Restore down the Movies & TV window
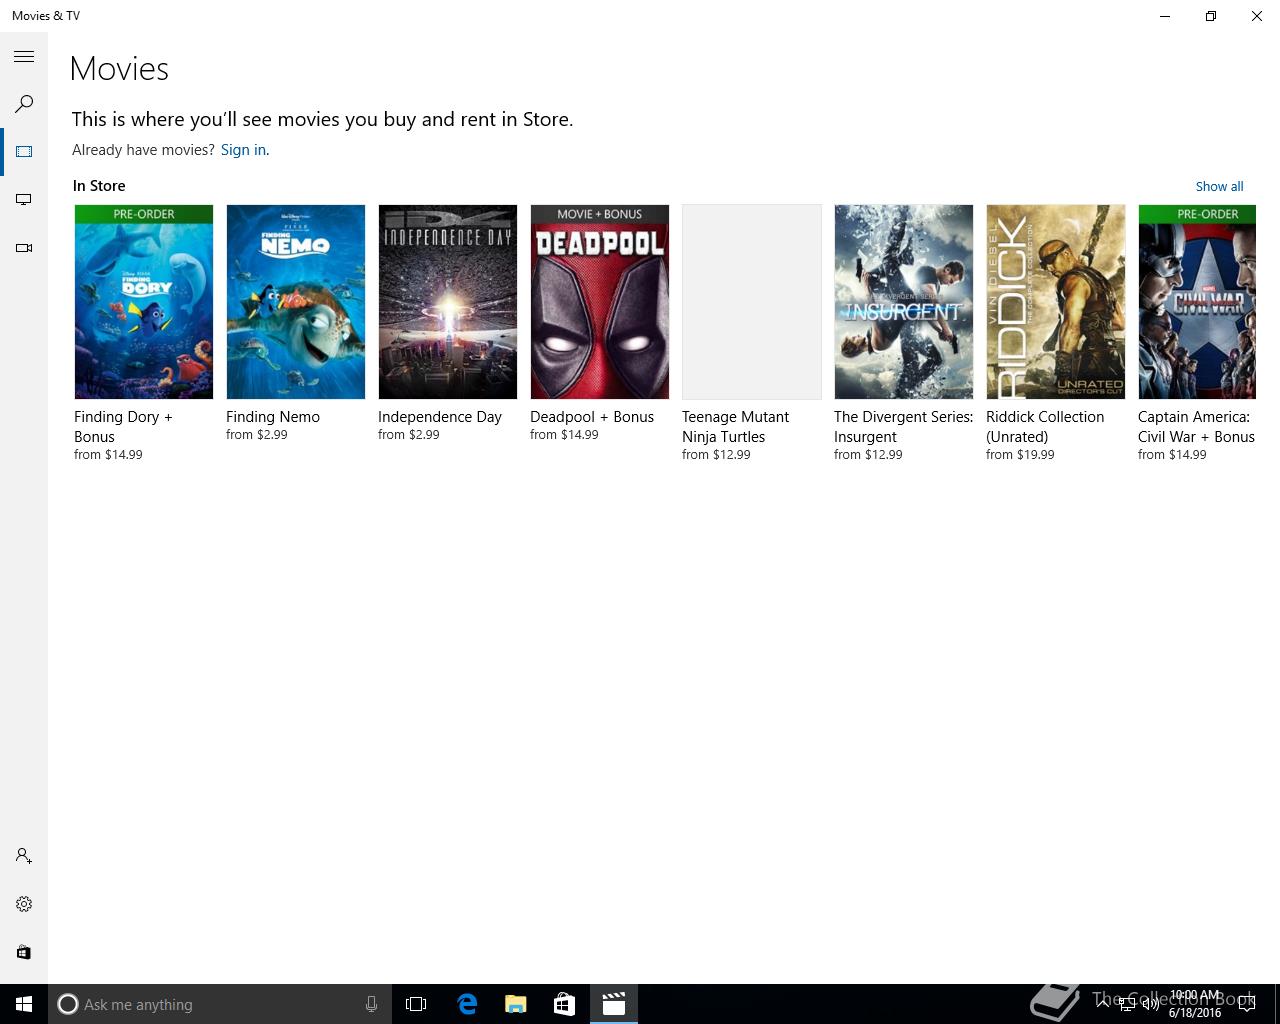1280x1024 pixels. [1211, 16]
